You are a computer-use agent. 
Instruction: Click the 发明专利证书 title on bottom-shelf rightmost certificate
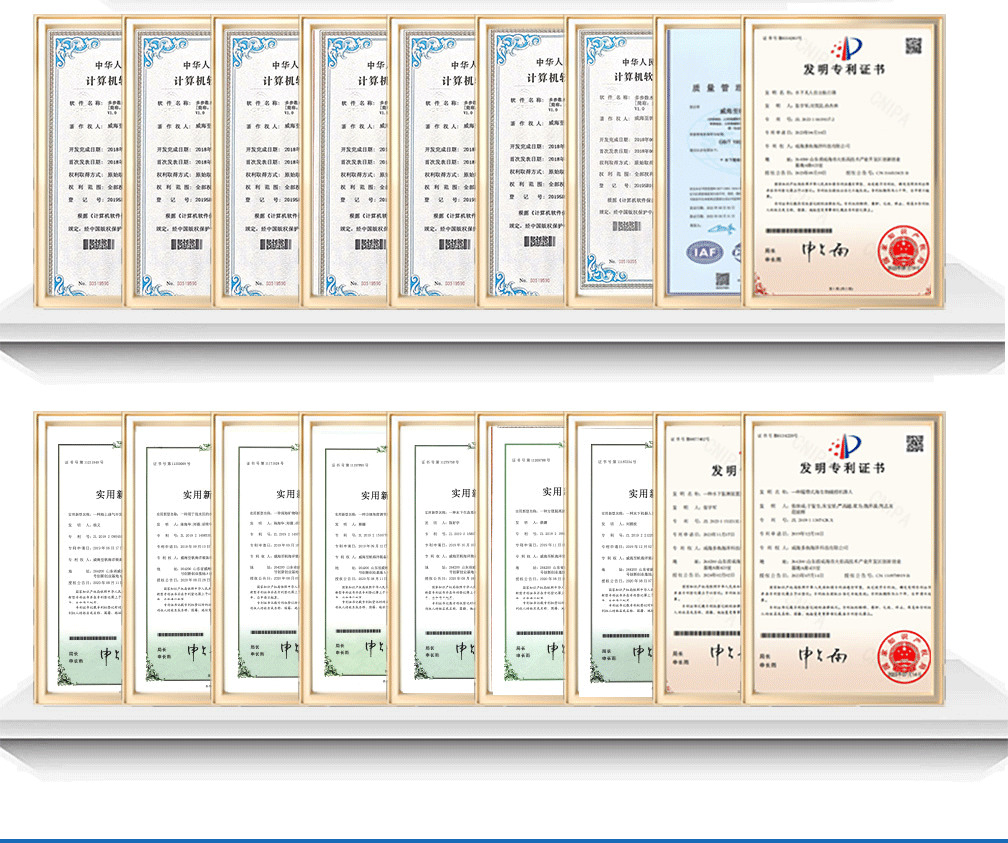click(842, 467)
